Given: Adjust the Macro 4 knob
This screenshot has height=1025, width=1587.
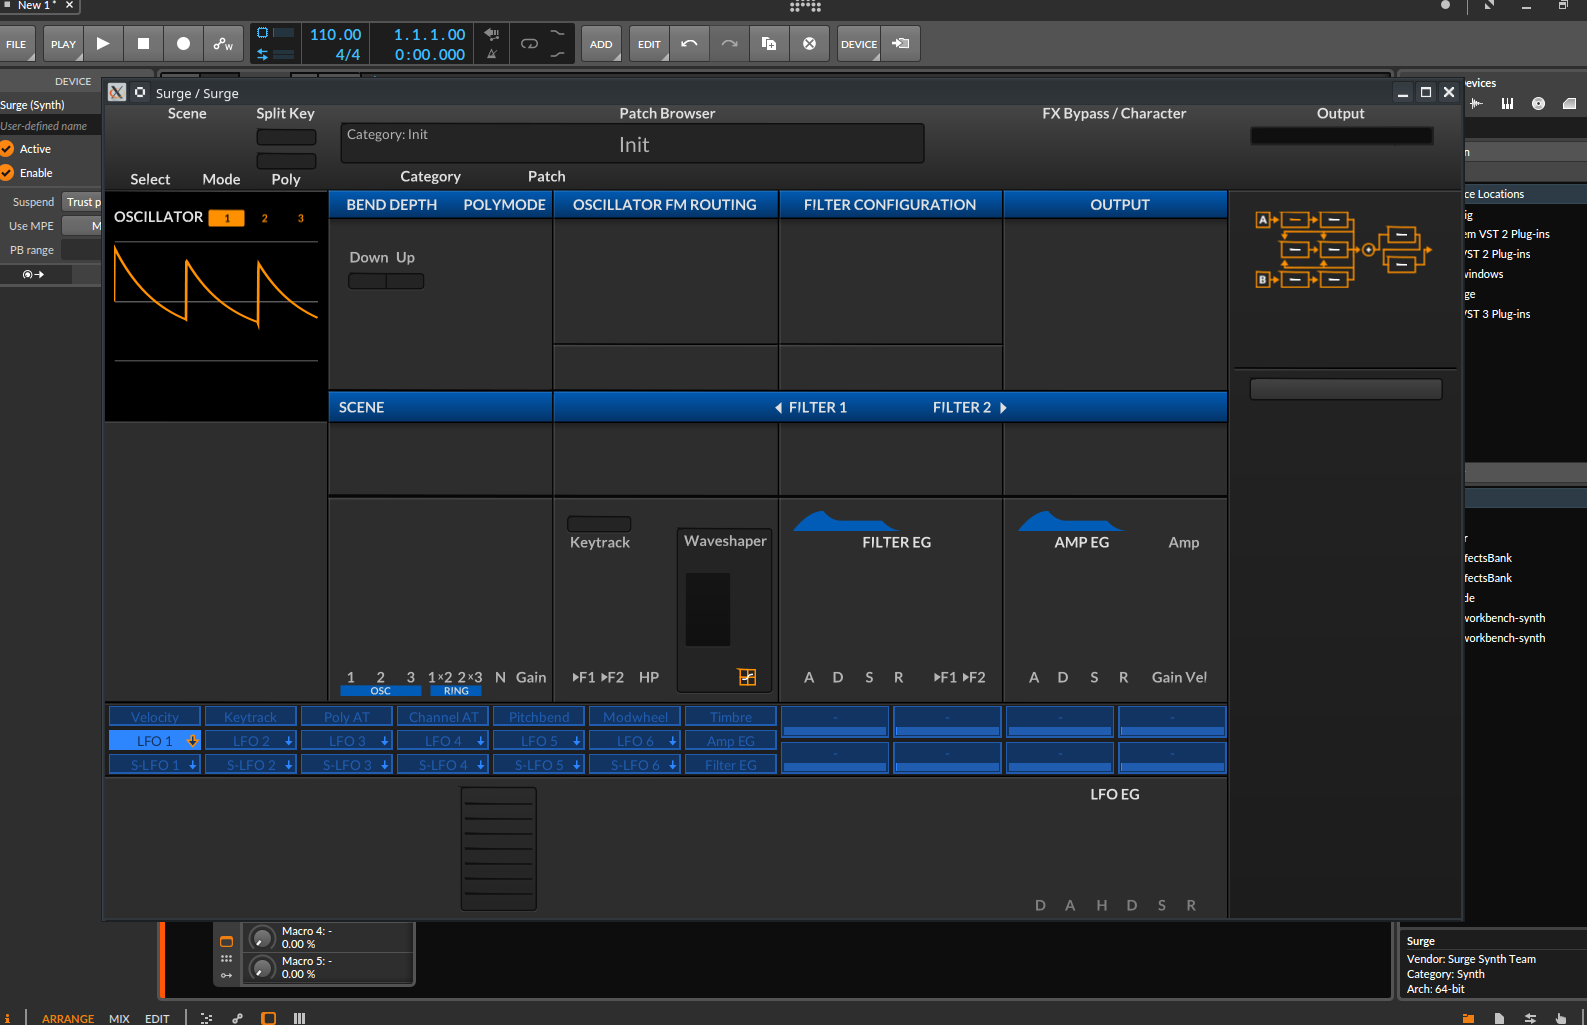Looking at the screenshot, I should 262,938.
